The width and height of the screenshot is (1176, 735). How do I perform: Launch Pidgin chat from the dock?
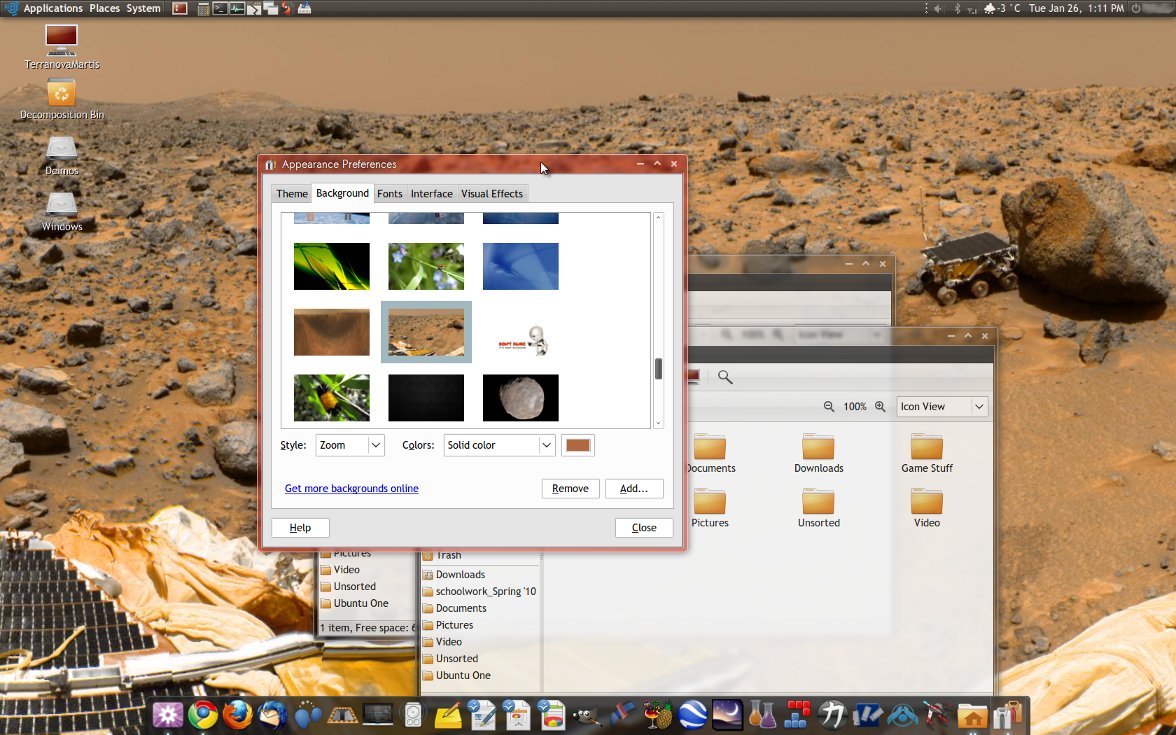pyautogui.click(x=308, y=715)
